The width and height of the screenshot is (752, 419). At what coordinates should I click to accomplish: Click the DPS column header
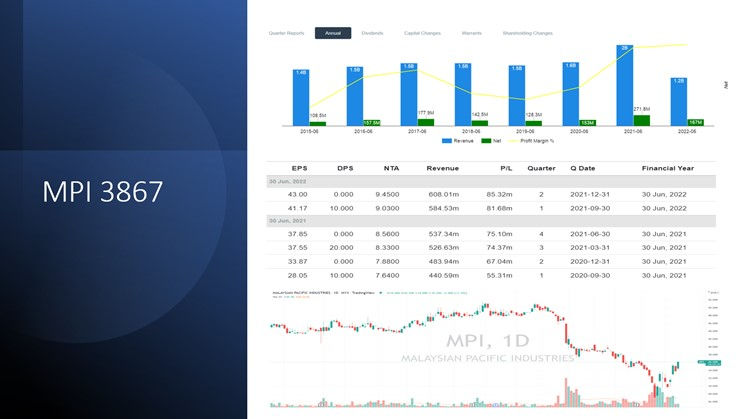coord(345,168)
